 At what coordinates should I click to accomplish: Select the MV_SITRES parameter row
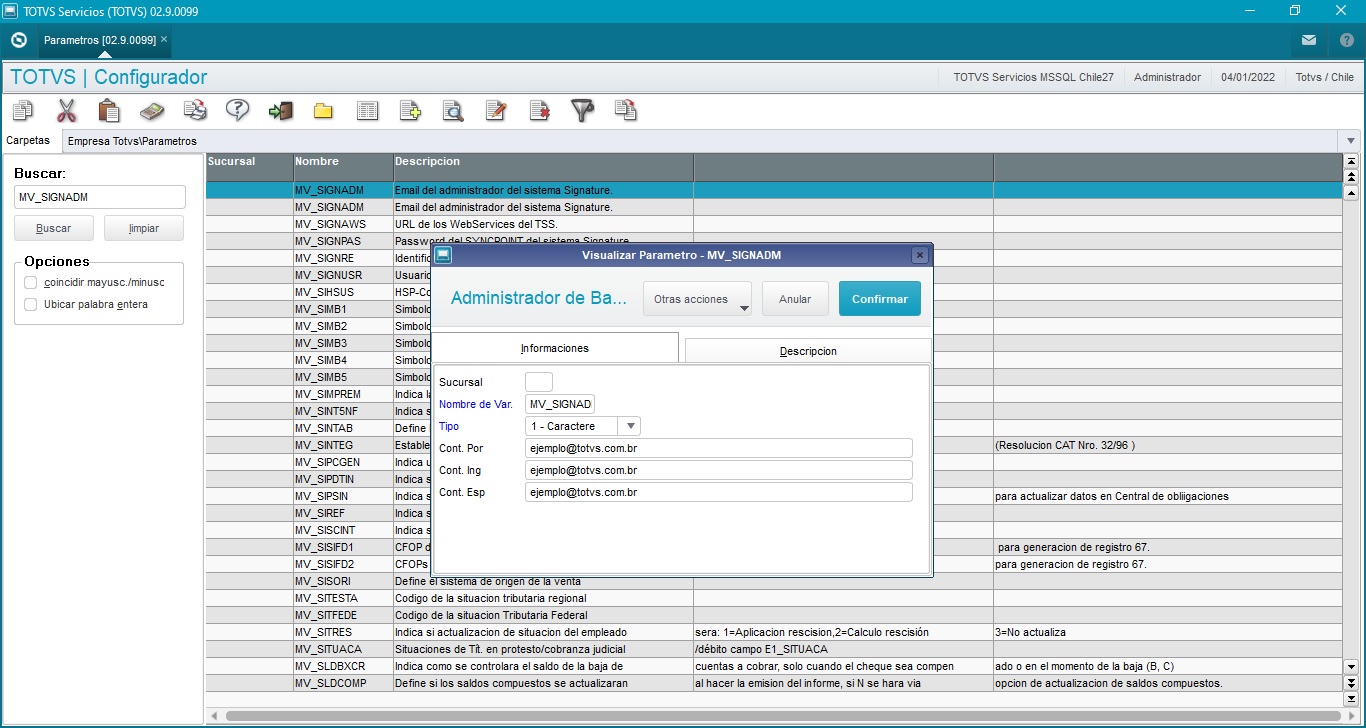[x=774, y=632]
